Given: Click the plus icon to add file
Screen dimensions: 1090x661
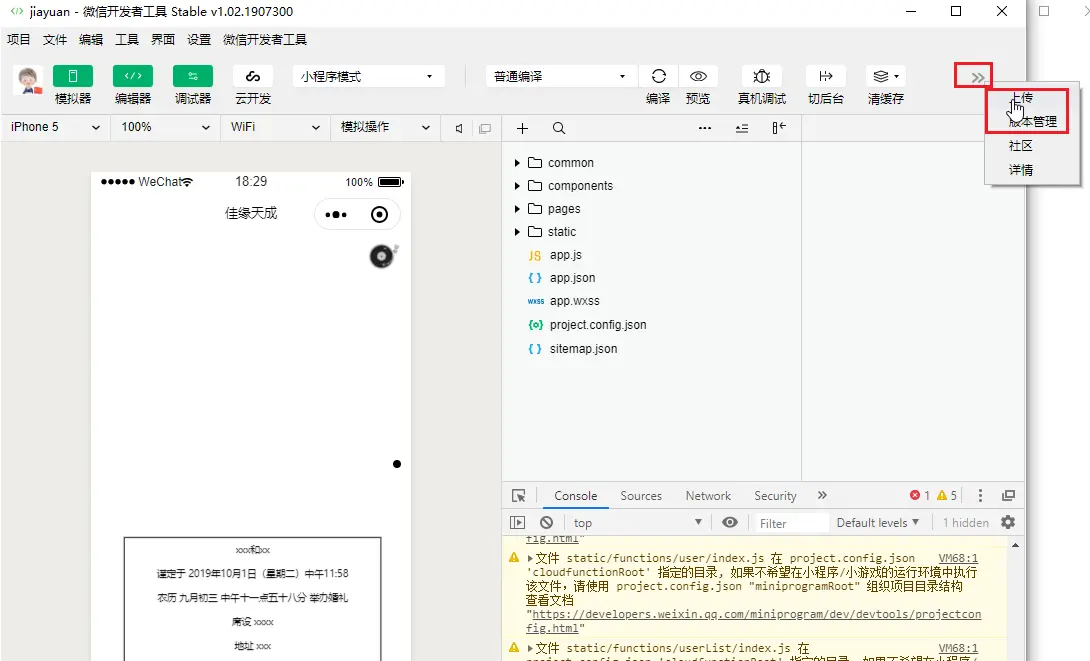Looking at the screenshot, I should click(523, 129).
